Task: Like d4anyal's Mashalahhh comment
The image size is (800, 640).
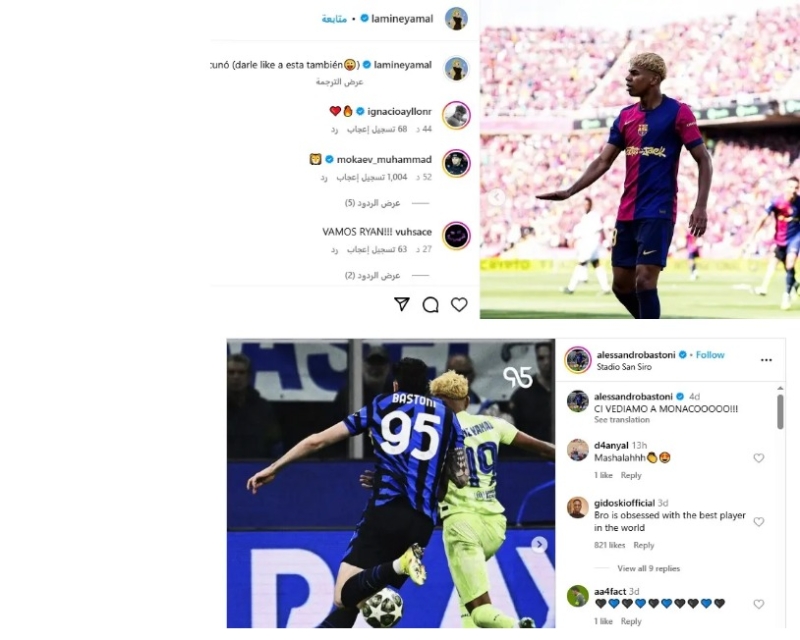Action: point(759,458)
